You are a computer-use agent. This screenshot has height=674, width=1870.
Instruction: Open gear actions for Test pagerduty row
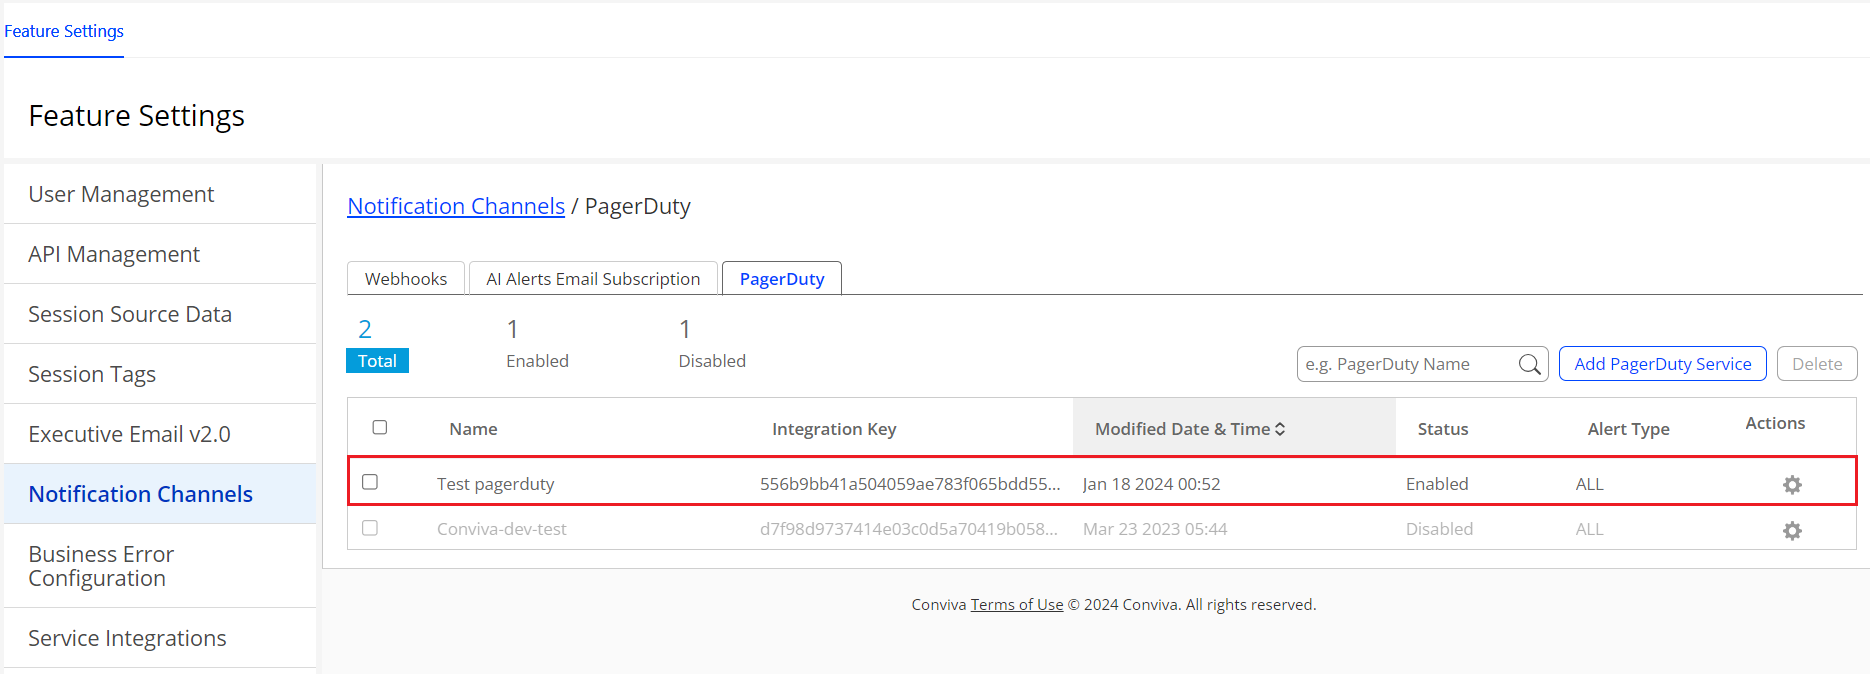pos(1792,485)
